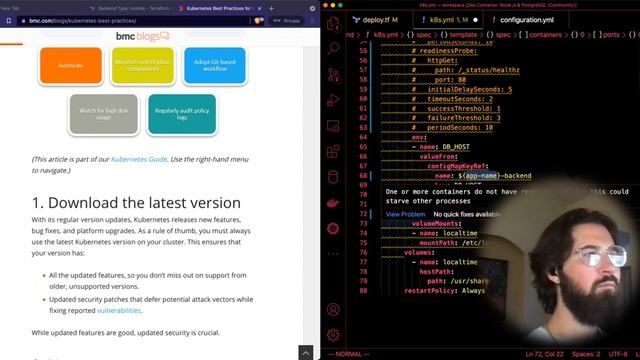
Task: Open the Kubernetes Guide link
Action: [139, 159]
